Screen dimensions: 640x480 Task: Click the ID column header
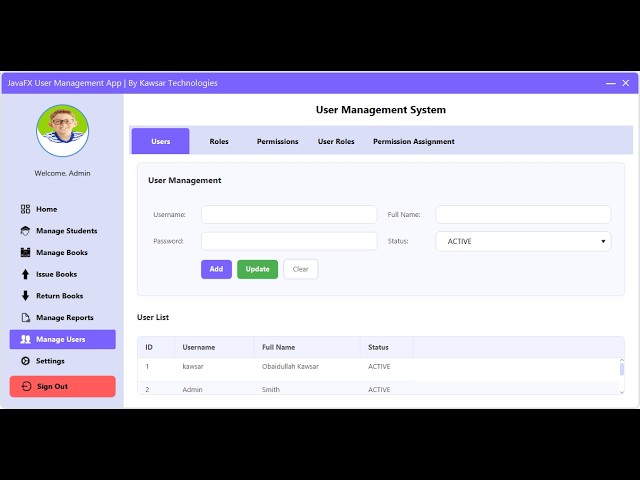(156, 347)
